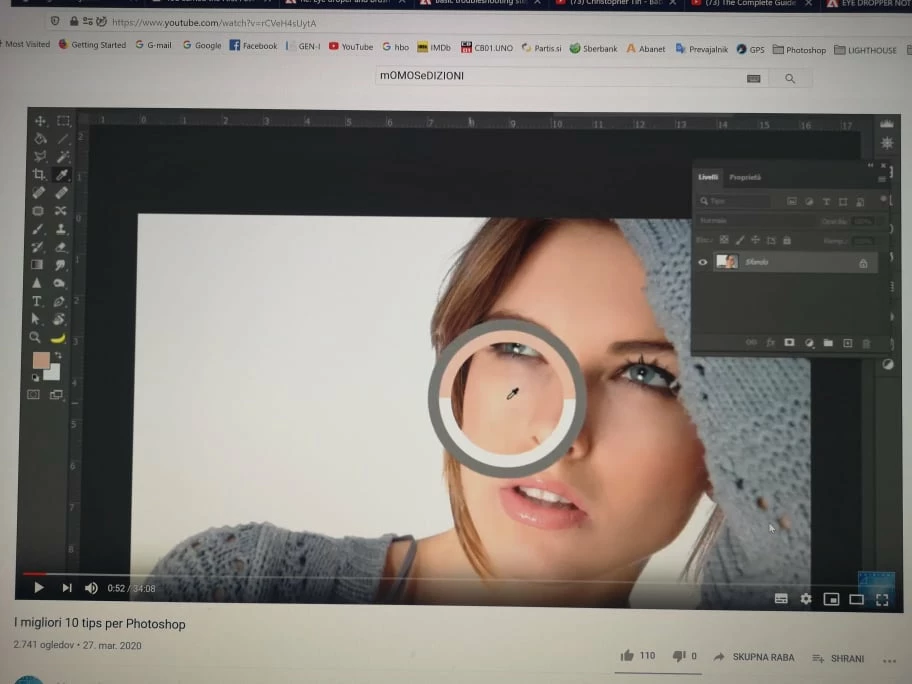Open the layer filter type dropdown
Viewport: 912px width, 684px height.
[x=734, y=201]
